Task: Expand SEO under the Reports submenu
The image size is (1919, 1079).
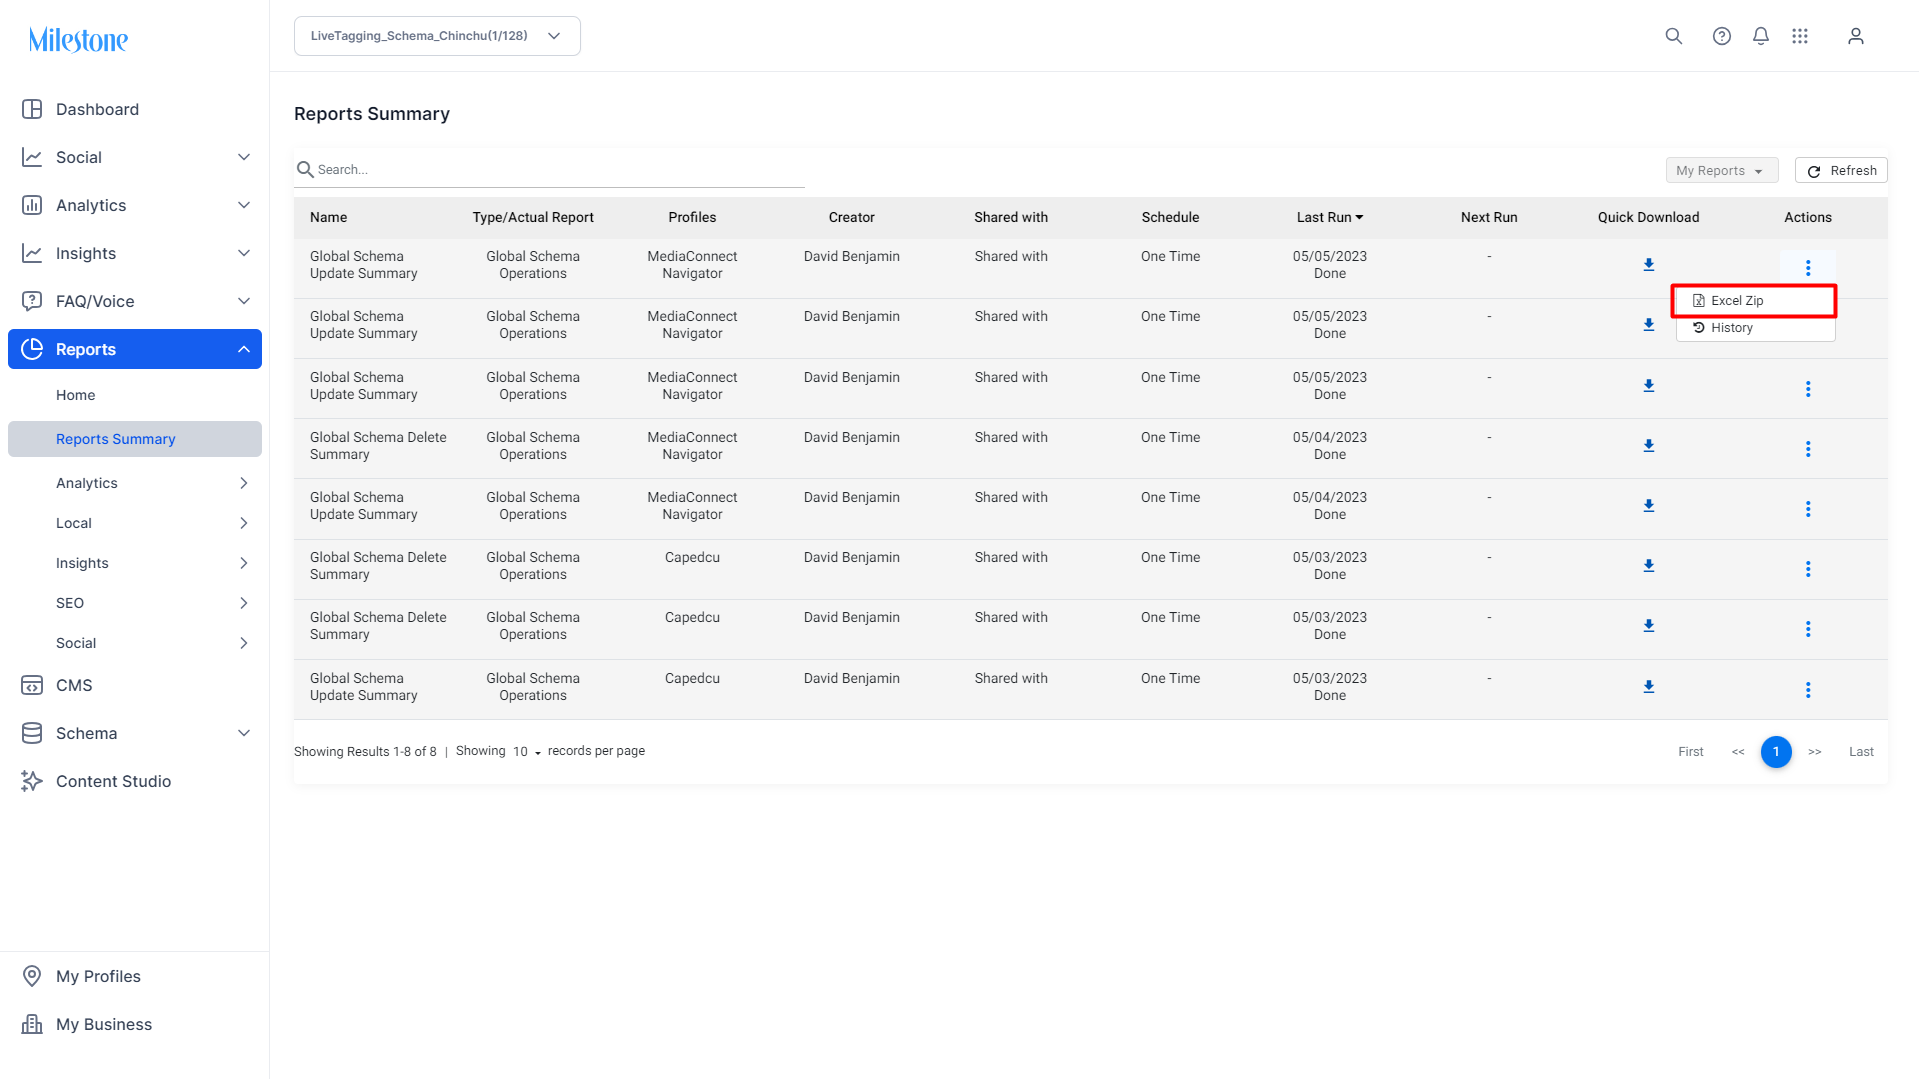Action: click(x=244, y=603)
